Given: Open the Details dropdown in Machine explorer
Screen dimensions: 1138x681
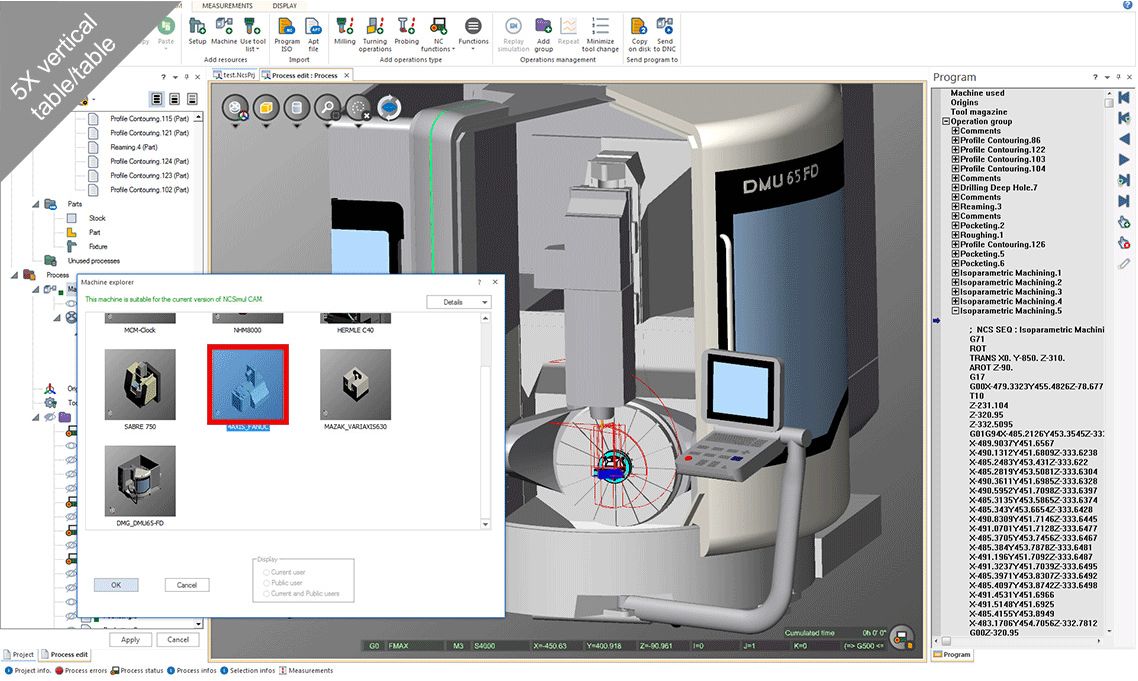Looking at the screenshot, I should tap(459, 302).
